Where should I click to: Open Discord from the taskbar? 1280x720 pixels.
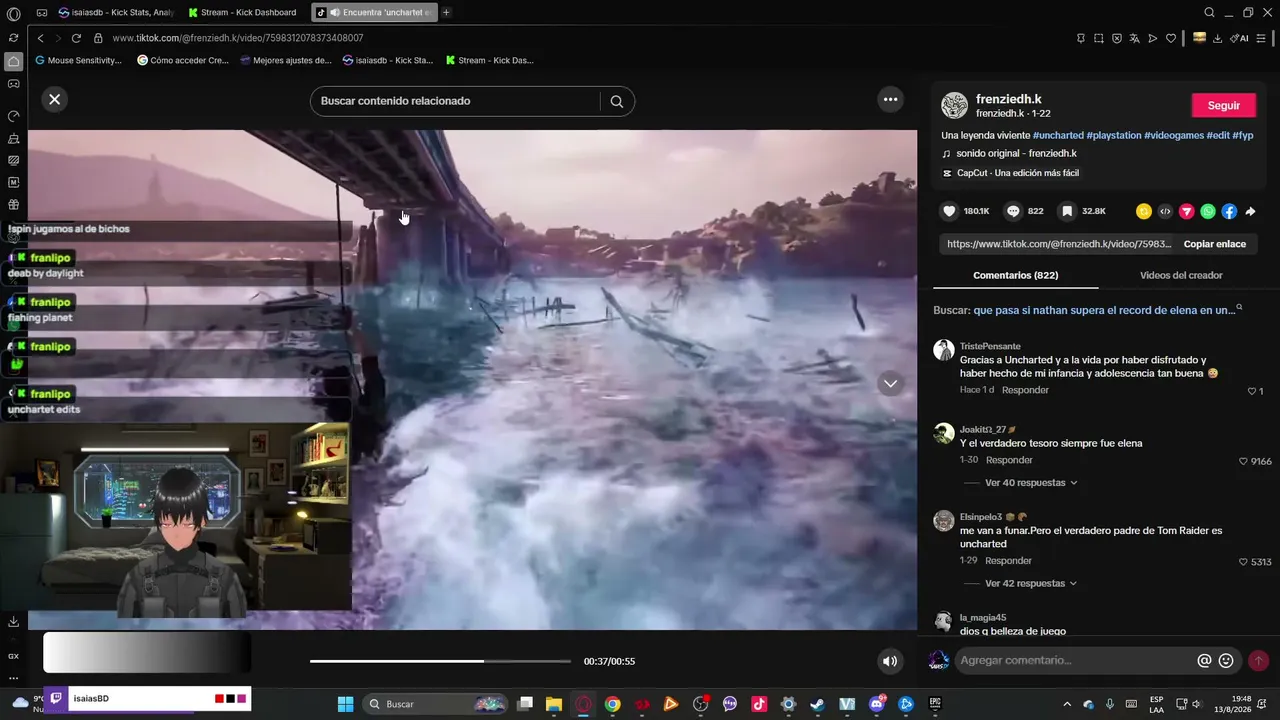tap(877, 704)
